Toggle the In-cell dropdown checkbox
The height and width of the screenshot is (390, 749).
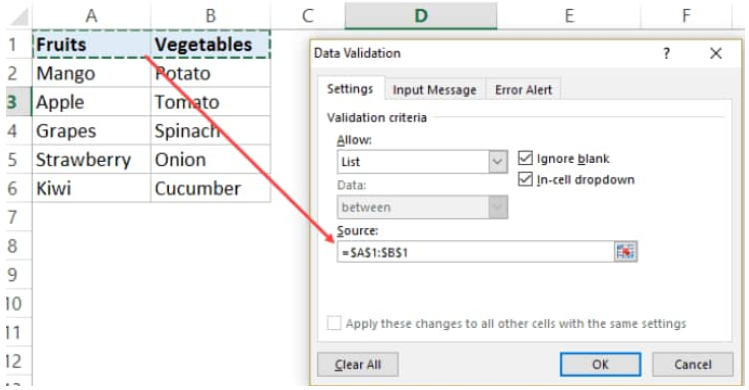coord(525,180)
